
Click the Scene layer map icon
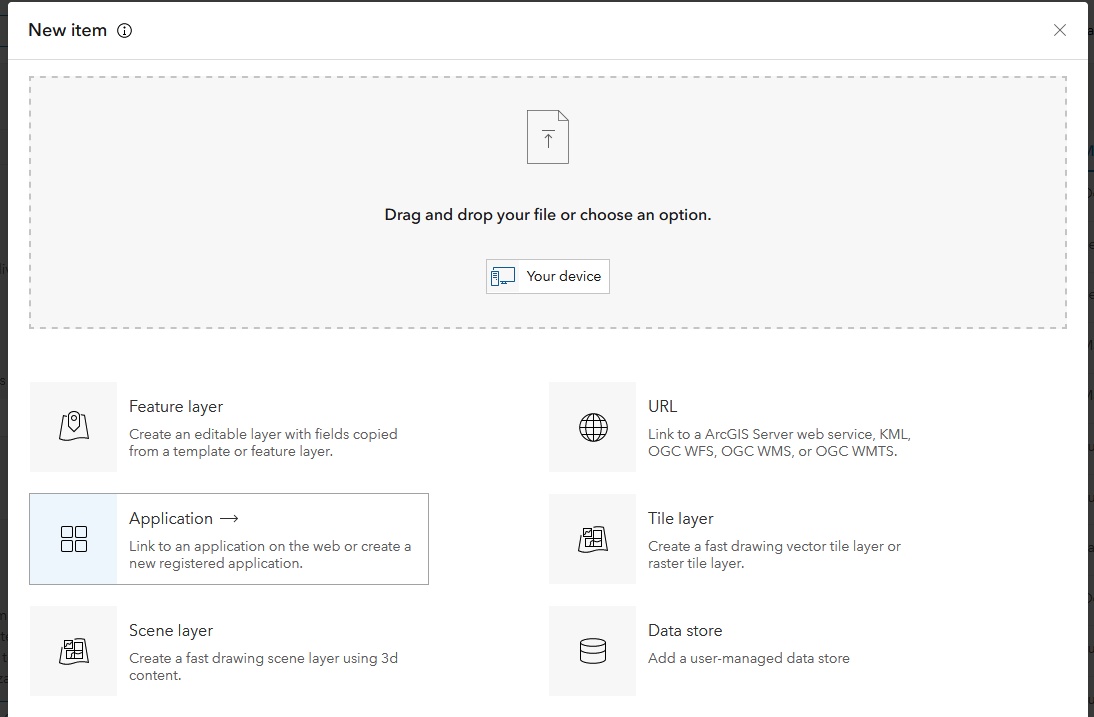(x=73, y=650)
